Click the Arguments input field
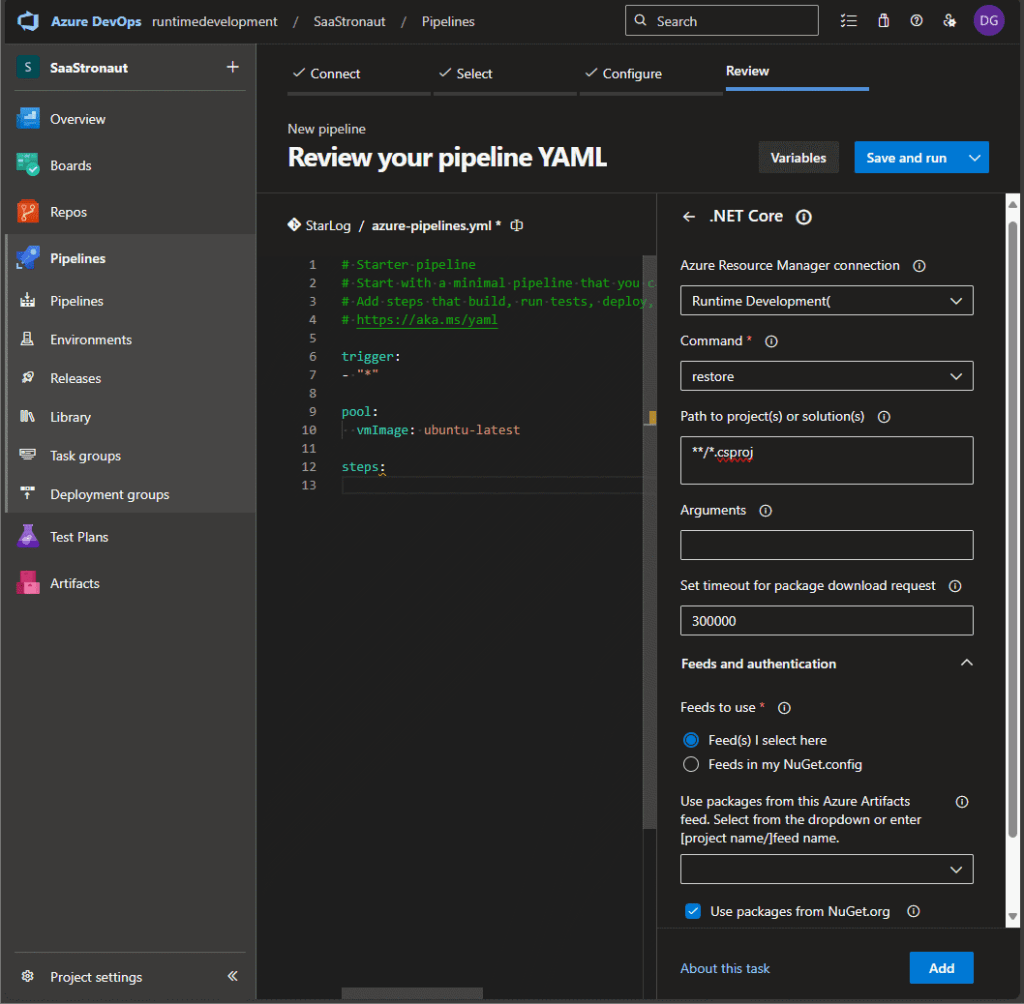The height and width of the screenshot is (1004, 1024). [x=826, y=545]
